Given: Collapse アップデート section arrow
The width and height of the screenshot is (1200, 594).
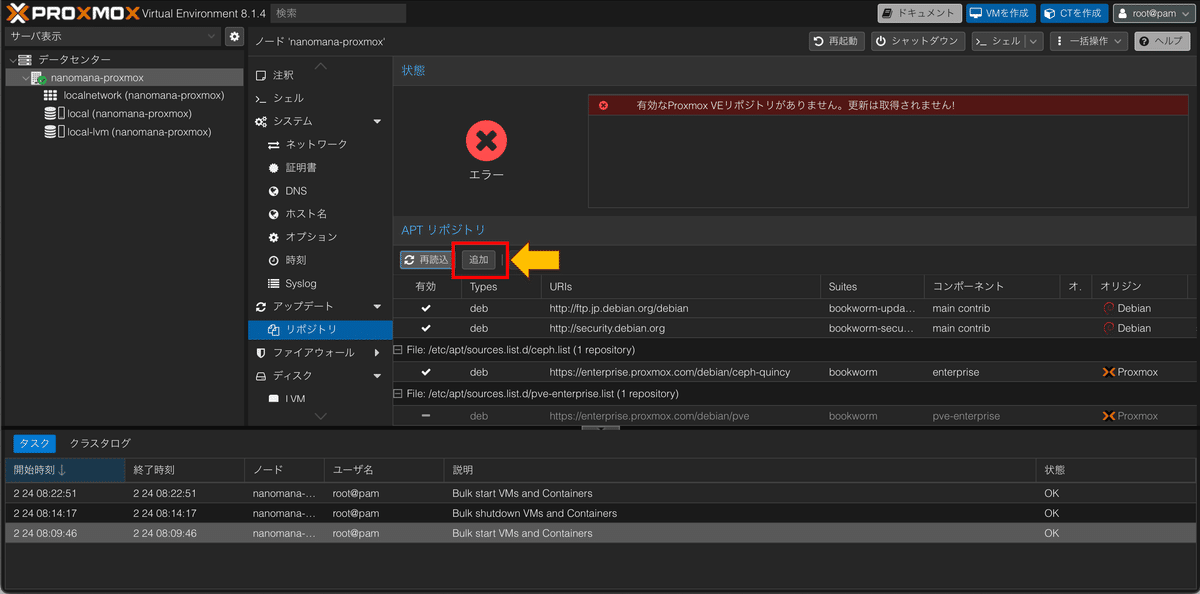Looking at the screenshot, I should (377, 306).
